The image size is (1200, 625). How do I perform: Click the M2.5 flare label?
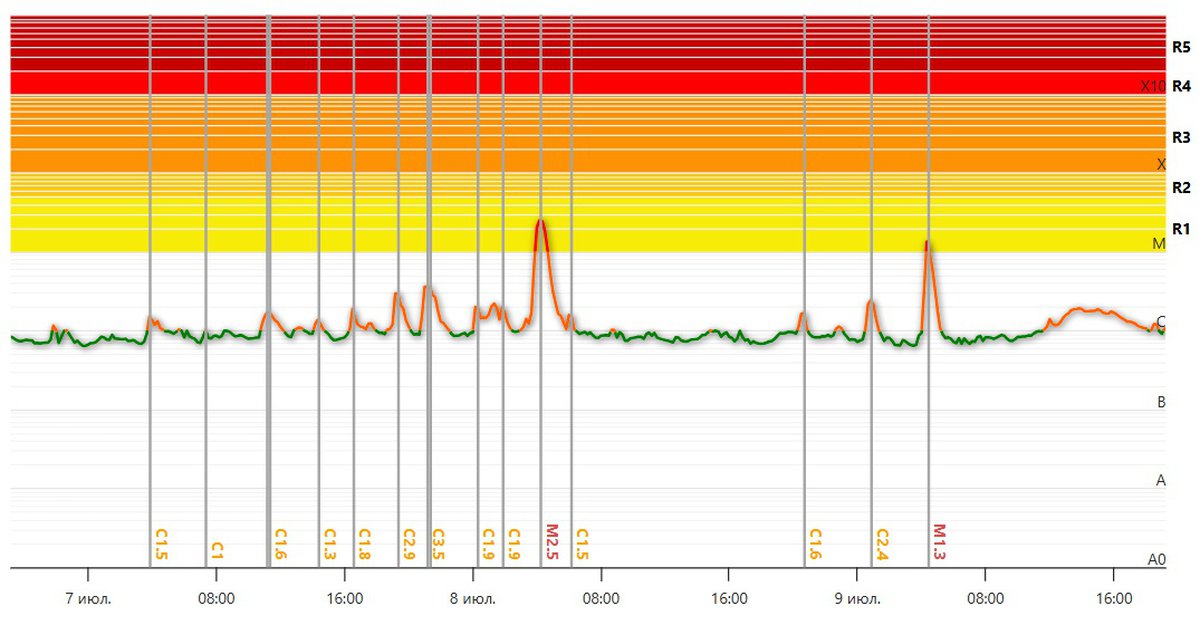click(552, 541)
